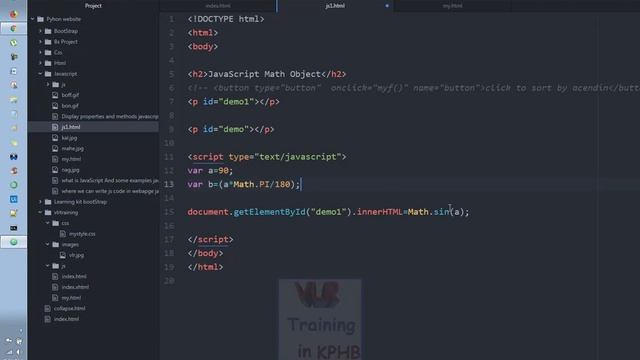Collapse the Pyhon website root folder
This screenshot has height=360, width=640.
tap(33, 19)
